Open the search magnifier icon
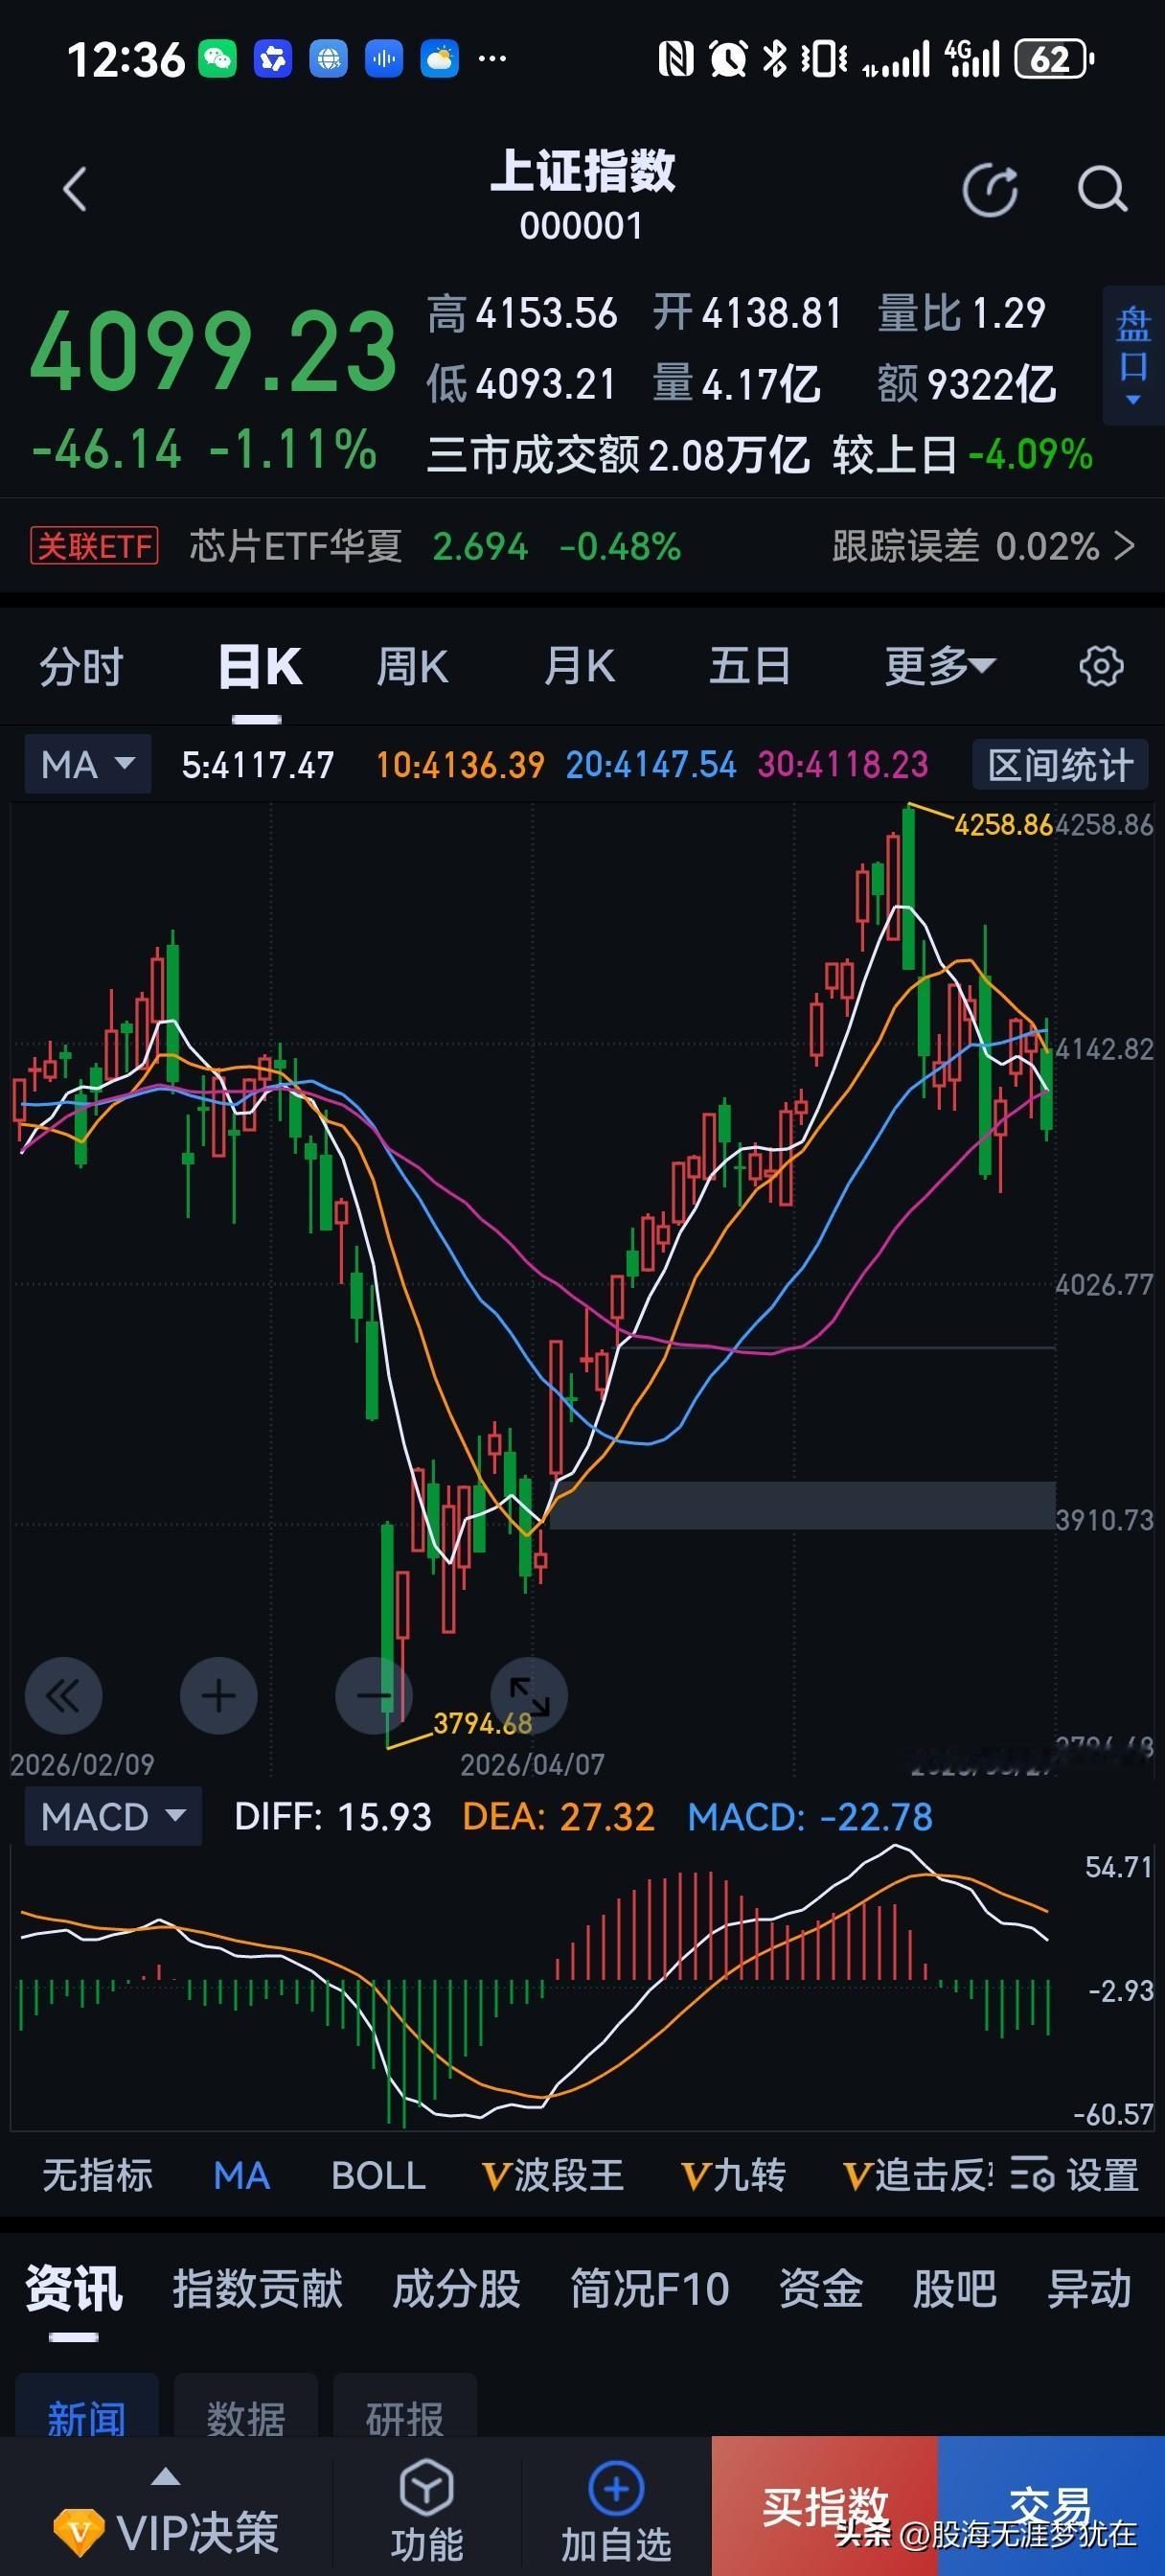This screenshot has height=2576, width=1165. tap(1102, 189)
